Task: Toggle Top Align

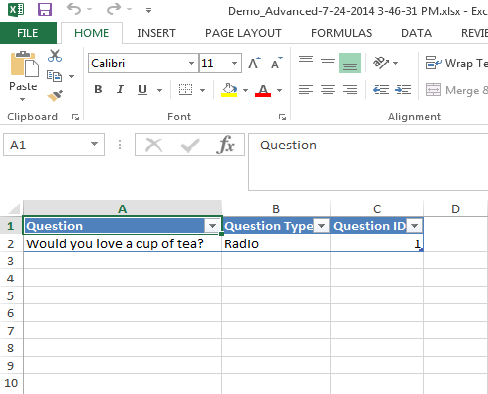Action: click(306, 61)
